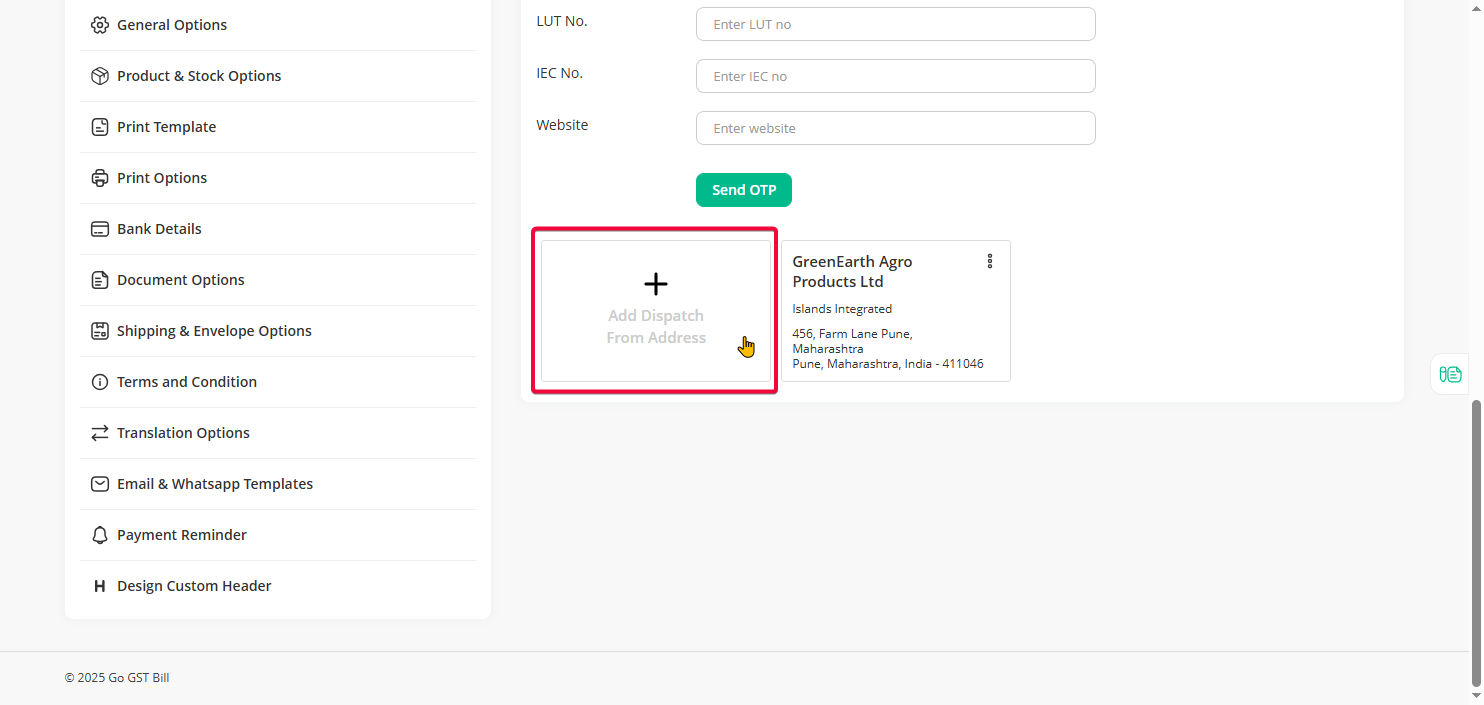The height and width of the screenshot is (705, 1484).
Task: Click the Product & Stock Options box icon
Action: point(99,76)
